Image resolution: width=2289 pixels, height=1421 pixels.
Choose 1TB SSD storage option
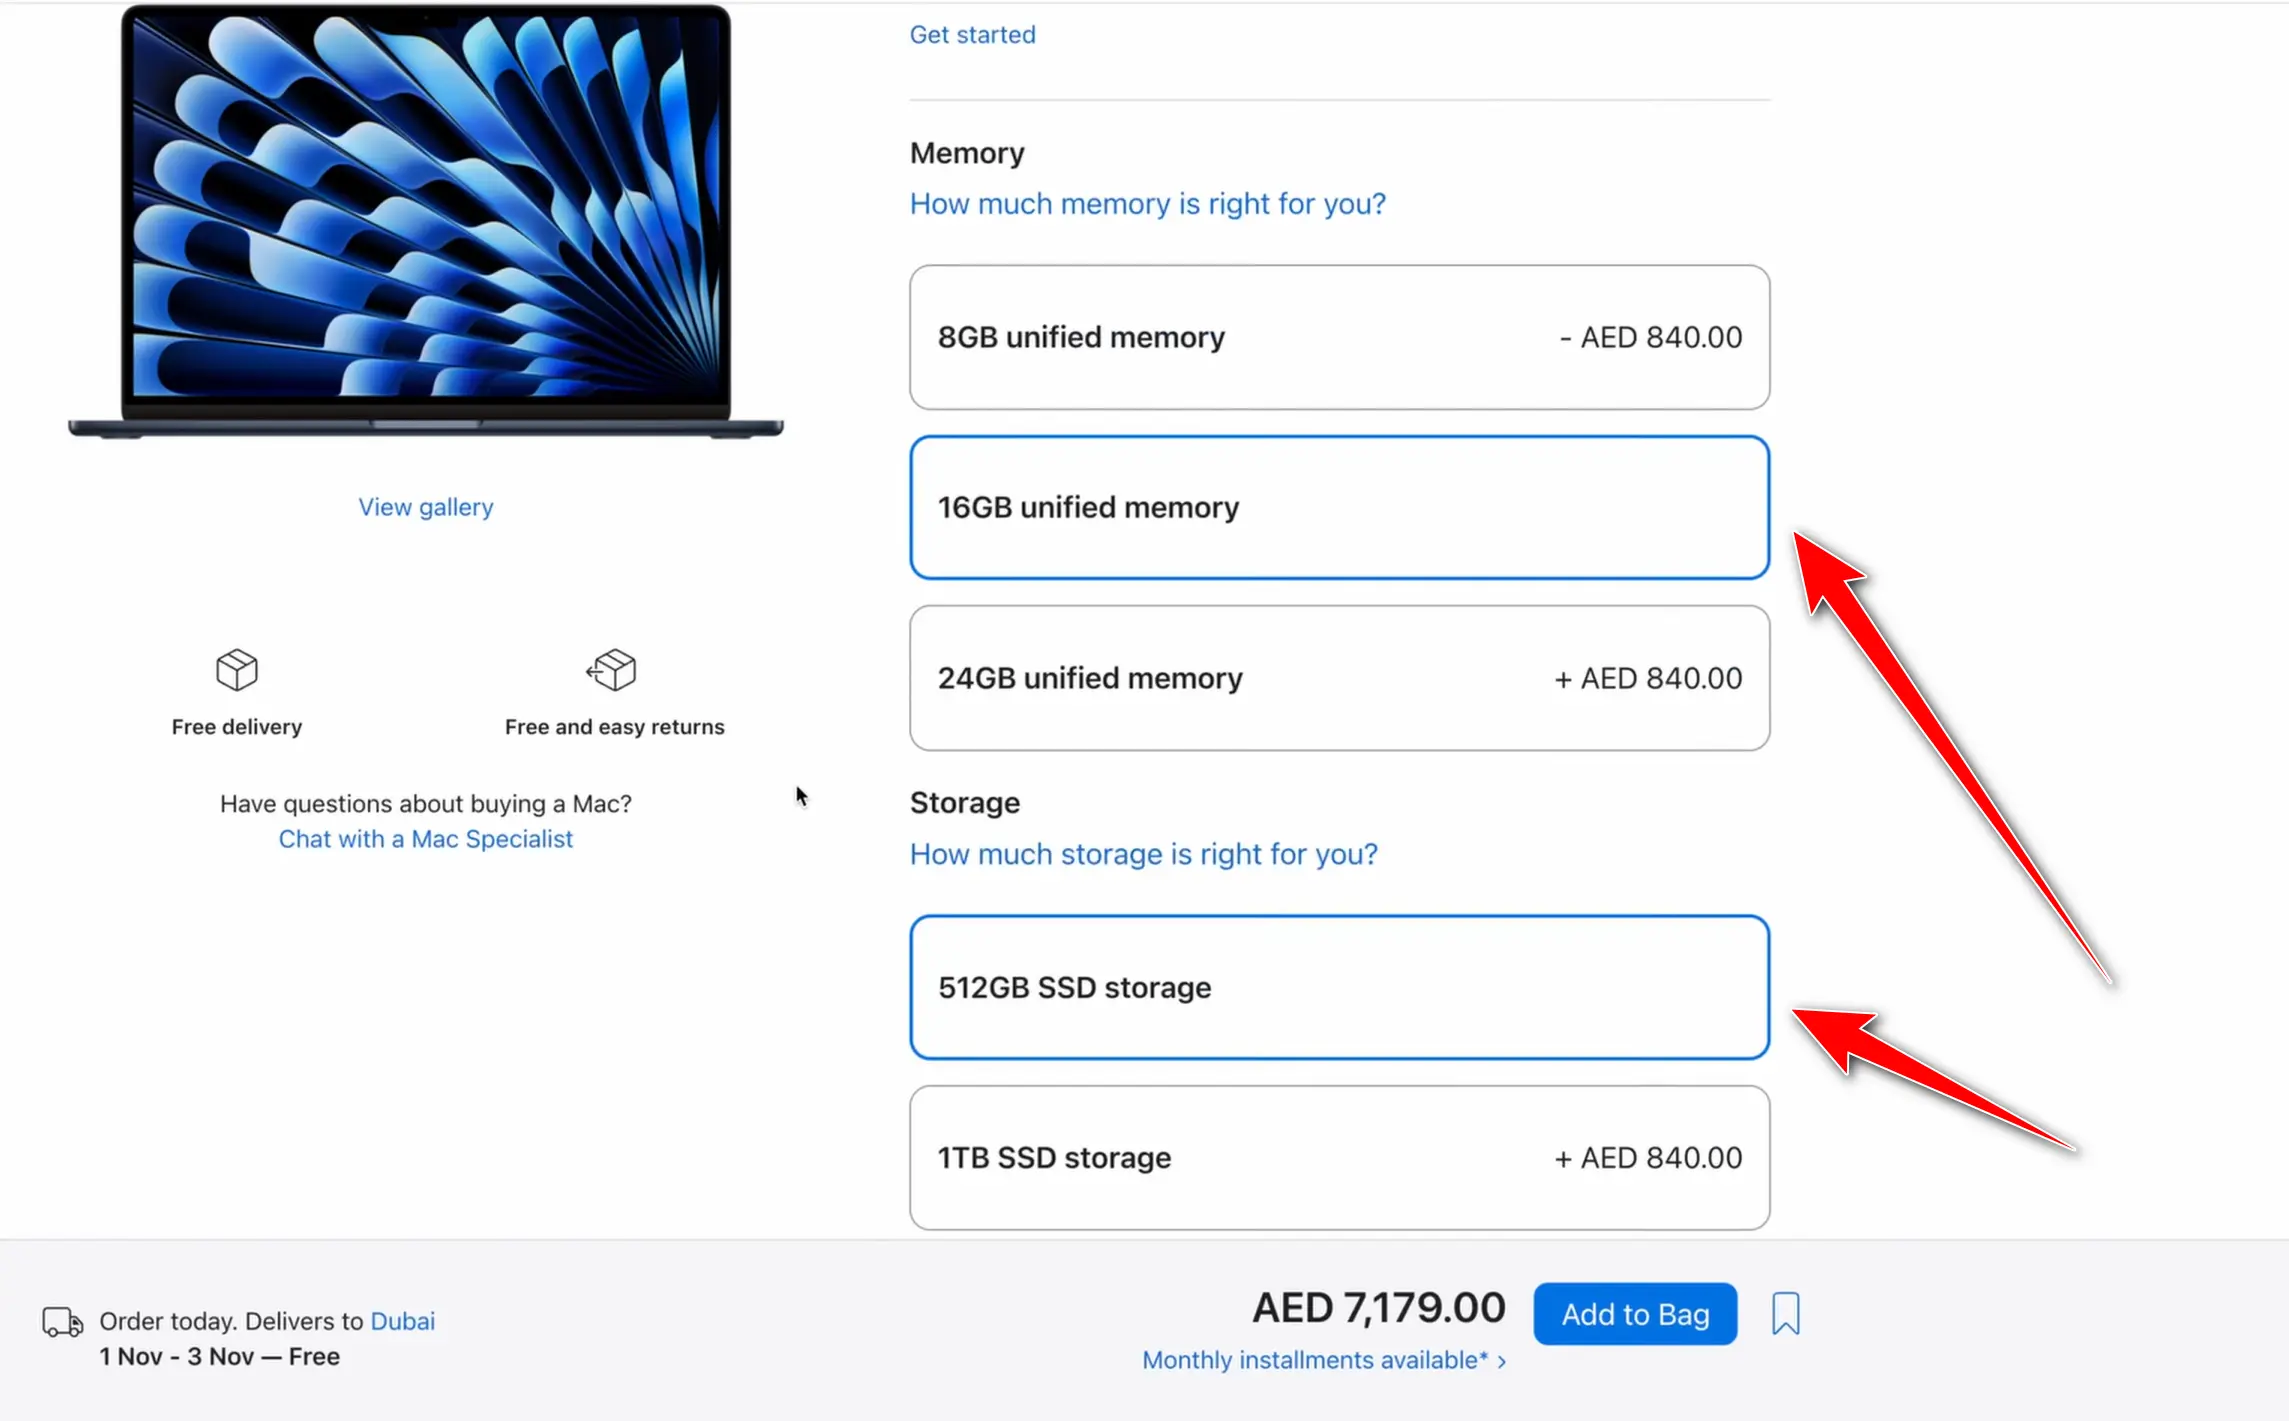click(1339, 1157)
